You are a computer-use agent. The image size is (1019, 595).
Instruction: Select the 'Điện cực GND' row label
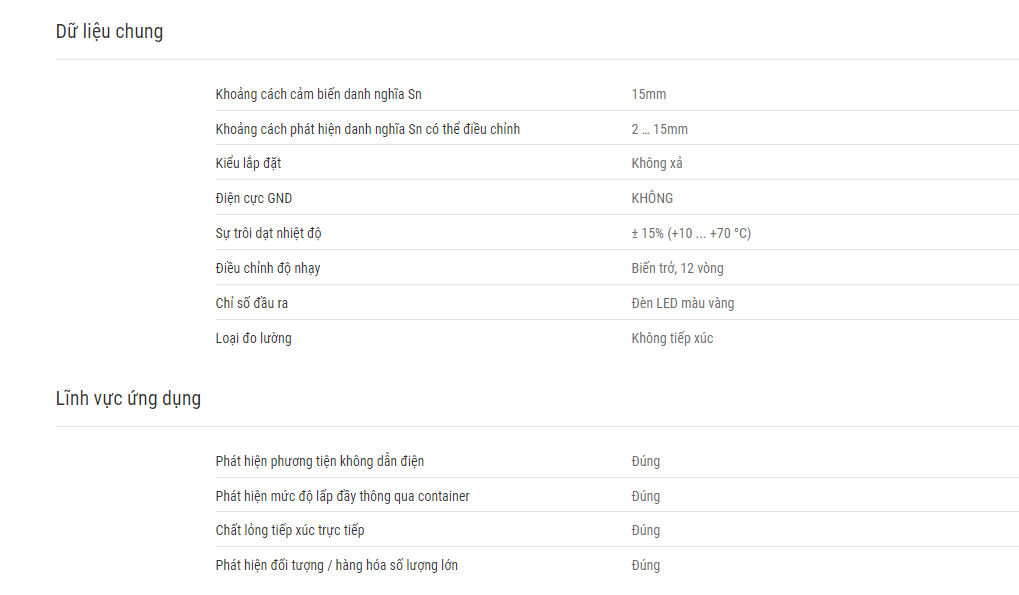click(x=254, y=199)
